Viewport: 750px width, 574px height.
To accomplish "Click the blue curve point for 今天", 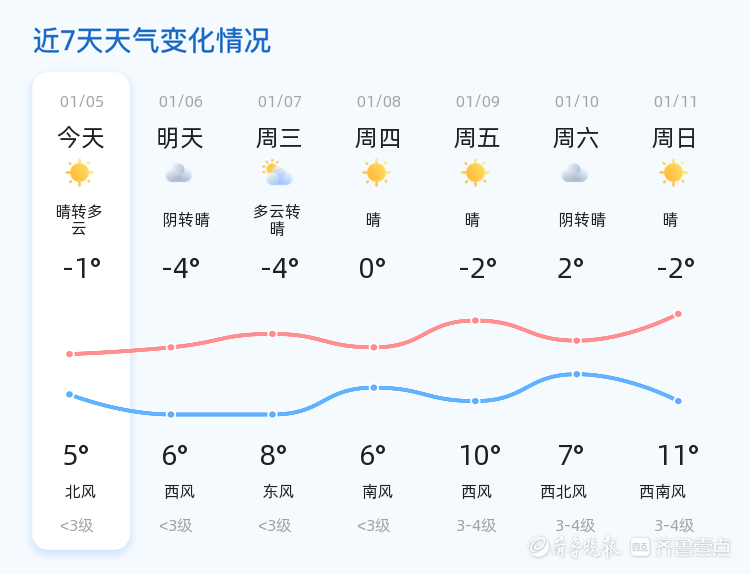I will coord(70,394).
